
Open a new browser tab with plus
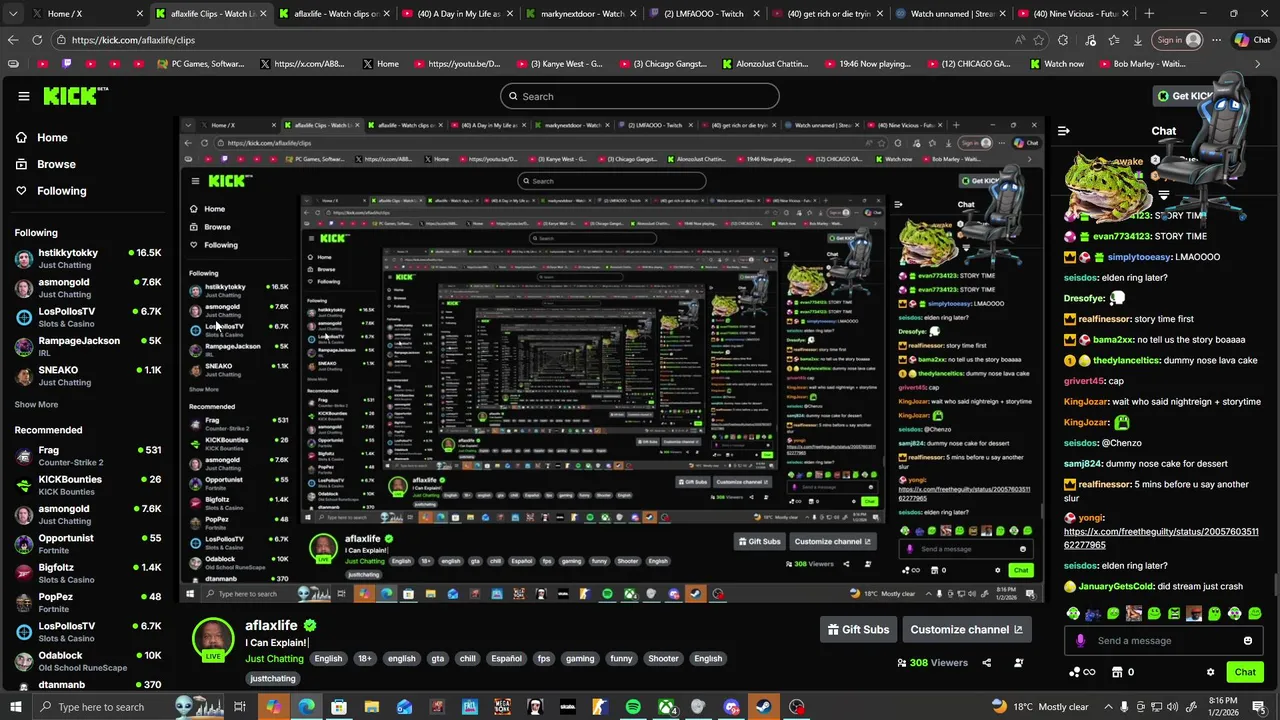(1149, 14)
